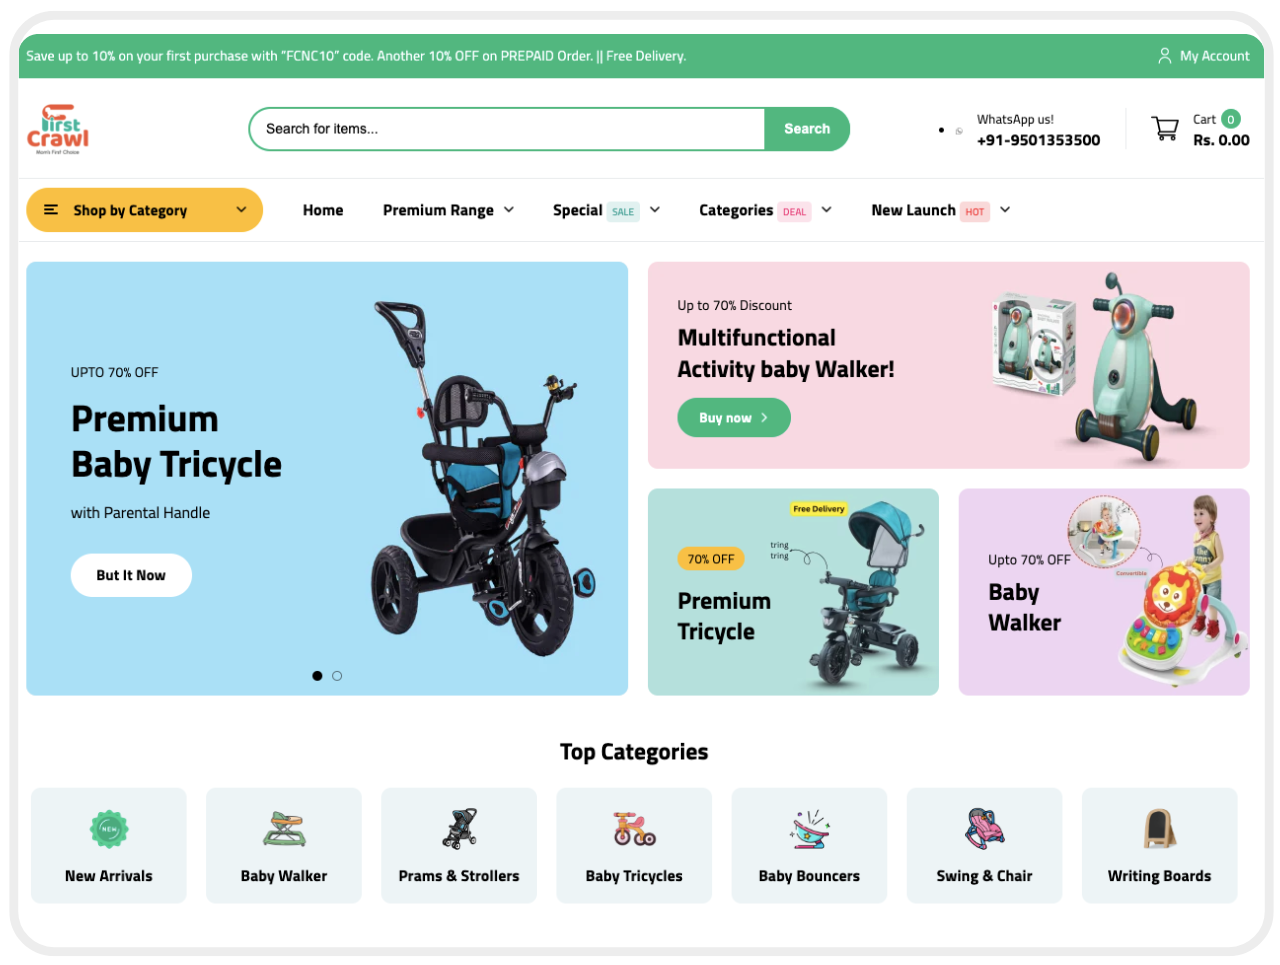This screenshot has width=1280, height=965.
Task: Select the first carousel slide dot
Action: (317, 676)
